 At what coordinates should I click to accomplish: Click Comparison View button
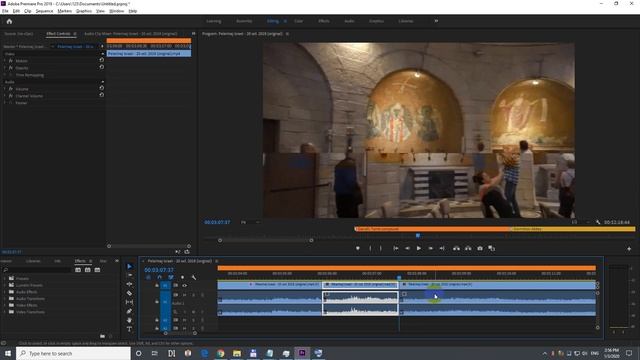point(492,248)
